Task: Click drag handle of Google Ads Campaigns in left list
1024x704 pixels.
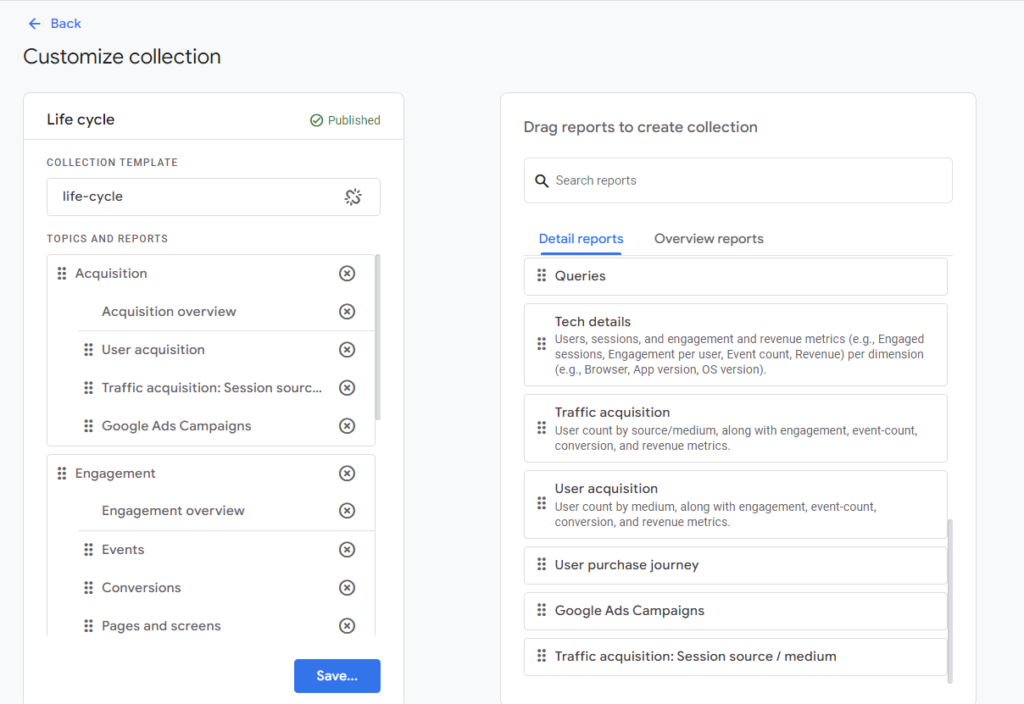Action: 88,426
